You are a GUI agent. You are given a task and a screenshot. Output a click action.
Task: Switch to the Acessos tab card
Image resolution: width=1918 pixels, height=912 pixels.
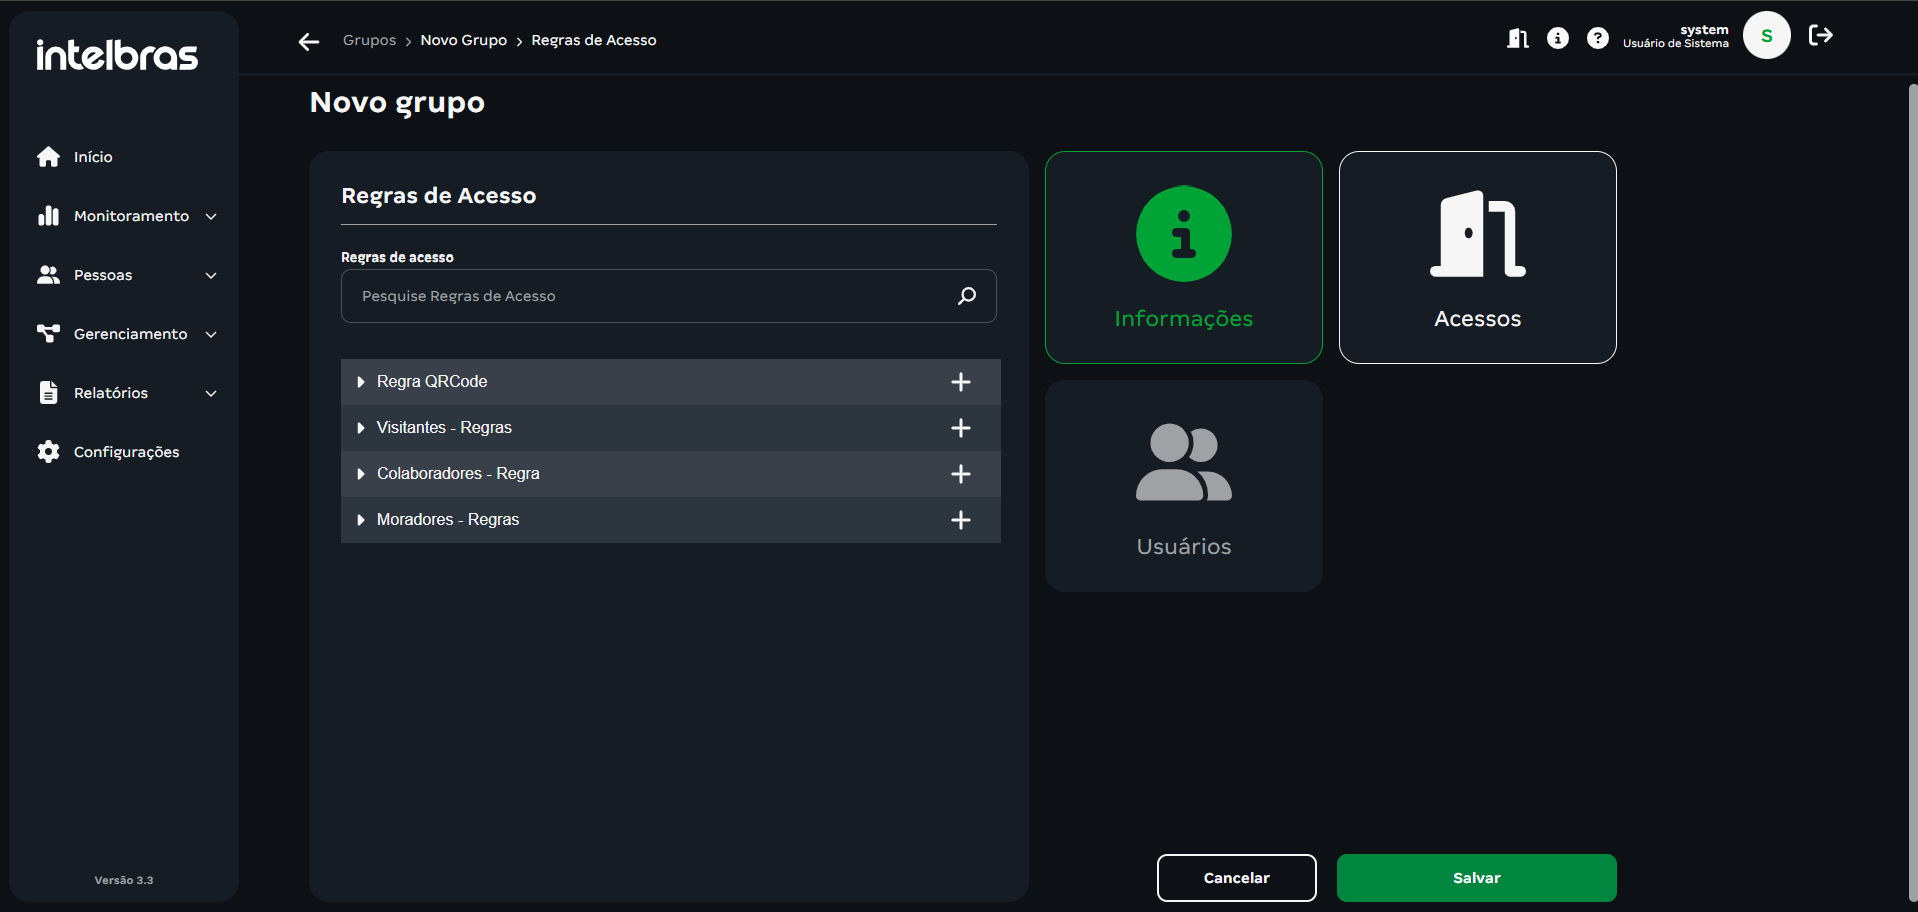click(x=1477, y=257)
